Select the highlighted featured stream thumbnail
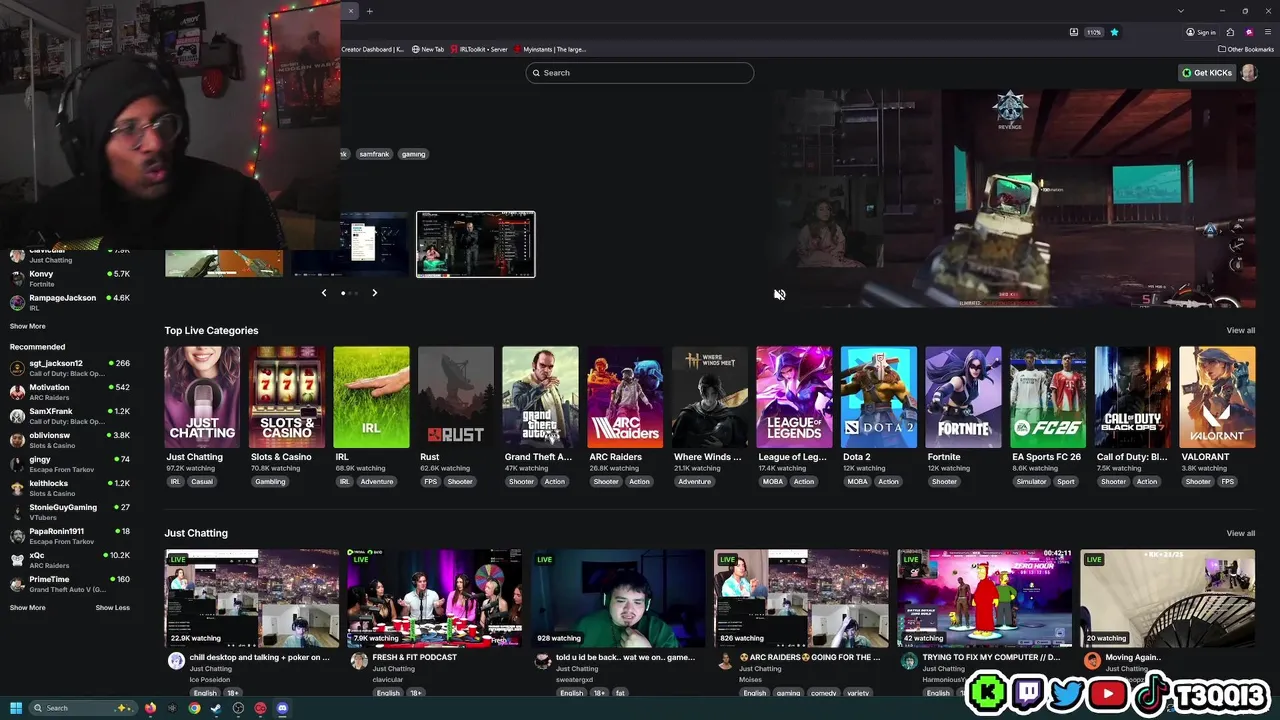Image resolution: width=1280 pixels, height=720 pixels. point(476,244)
